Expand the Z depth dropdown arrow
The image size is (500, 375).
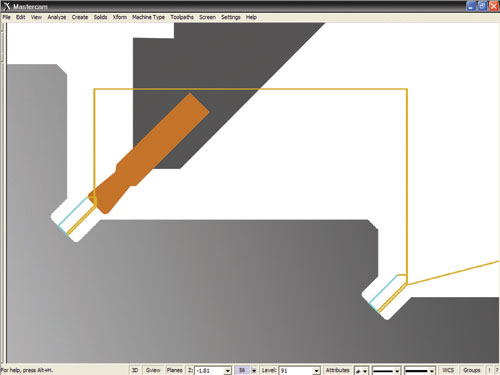click(x=228, y=371)
